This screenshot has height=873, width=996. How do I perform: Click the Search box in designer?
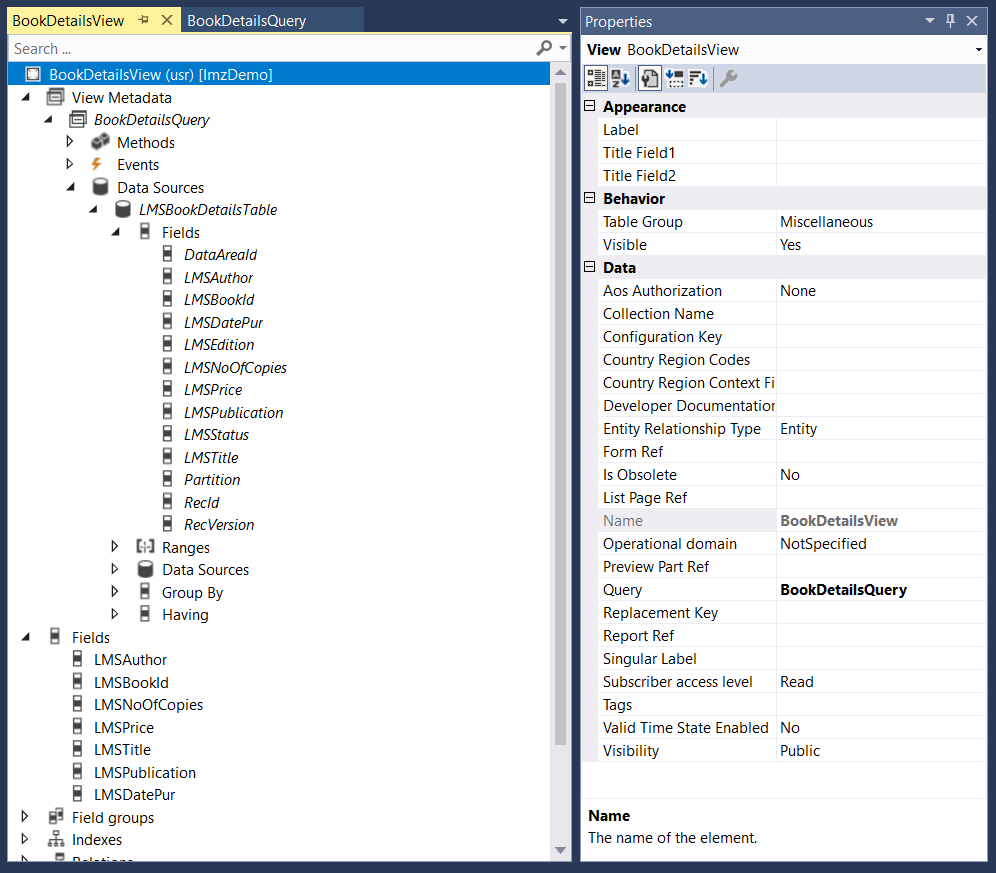[270, 48]
